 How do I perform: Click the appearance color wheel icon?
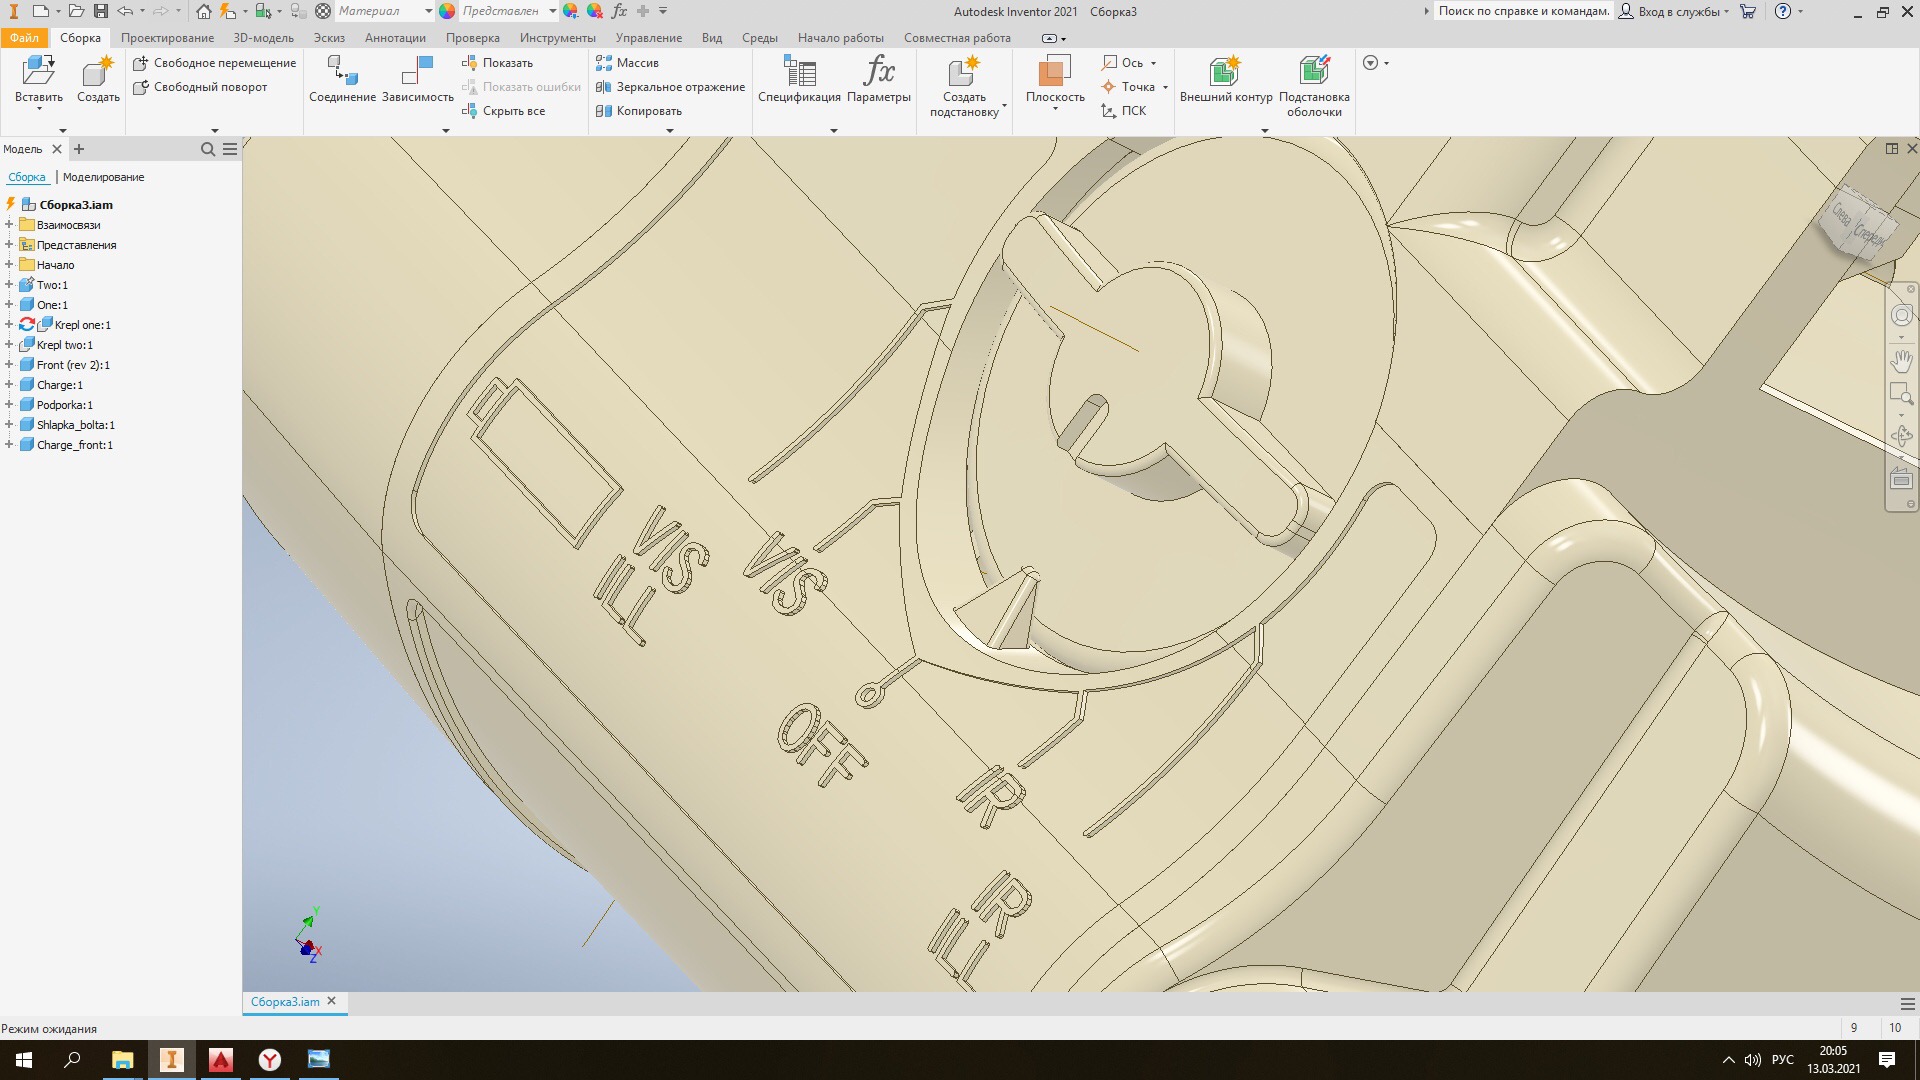447,11
